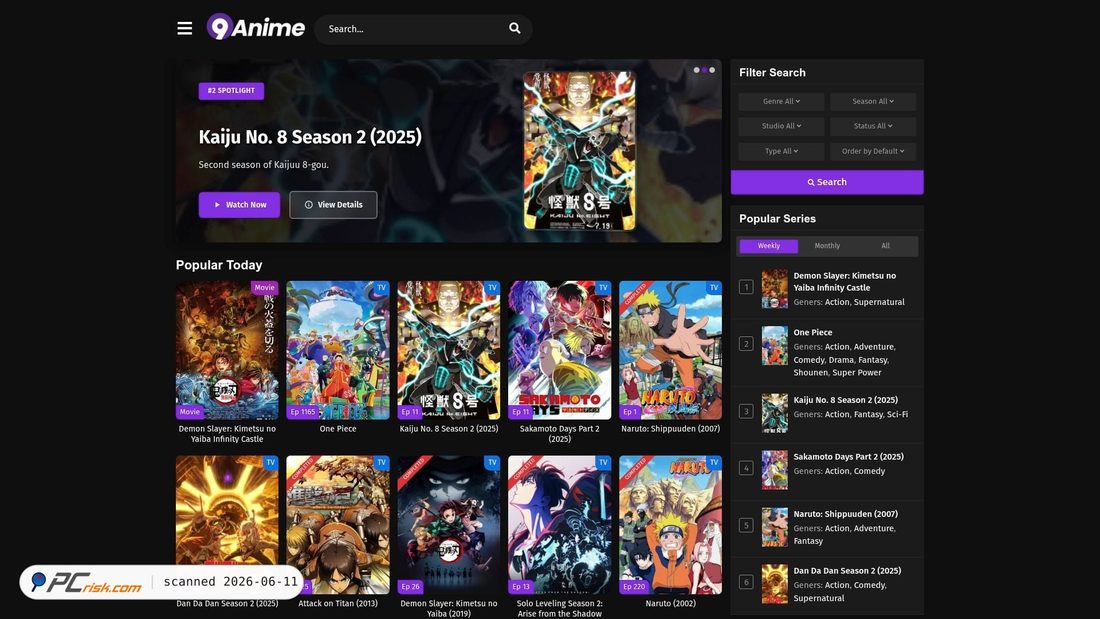Open the spotlight Kaiju No. 8 poster
This screenshot has height=619, width=1100.
[x=579, y=150]
